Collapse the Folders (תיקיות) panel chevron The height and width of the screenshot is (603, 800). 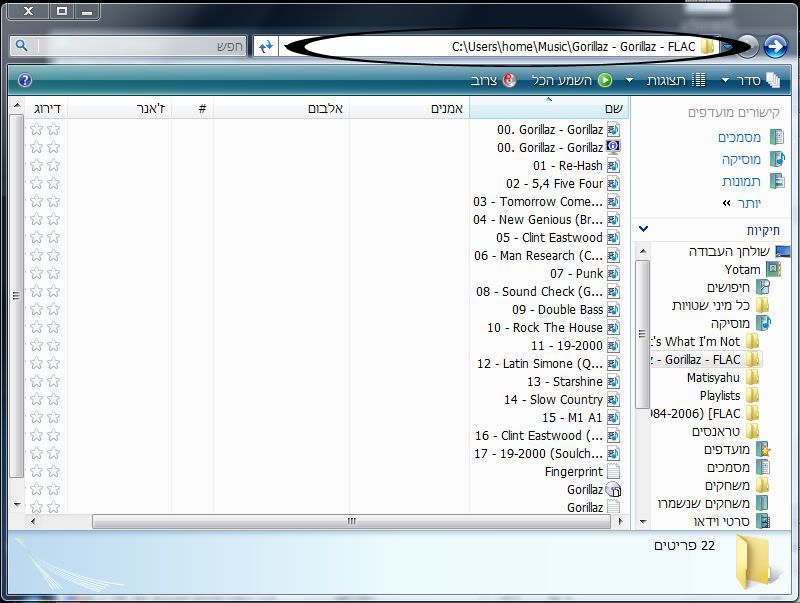642,230
